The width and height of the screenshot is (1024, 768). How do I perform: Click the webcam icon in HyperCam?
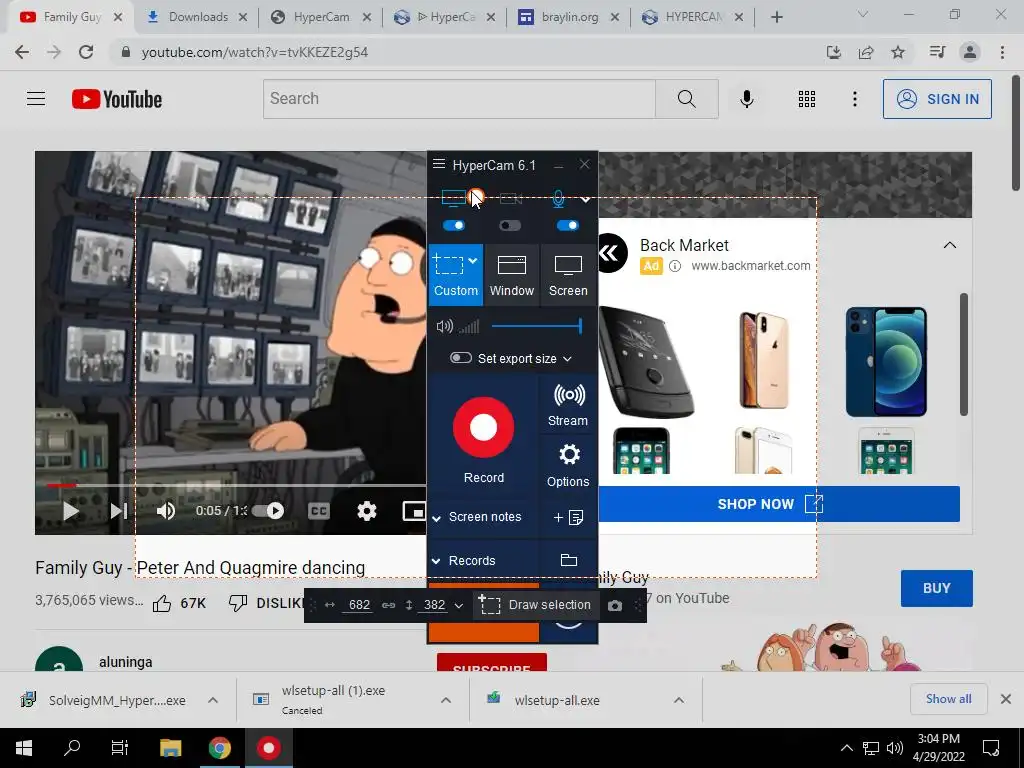click(x=511, y=199)
